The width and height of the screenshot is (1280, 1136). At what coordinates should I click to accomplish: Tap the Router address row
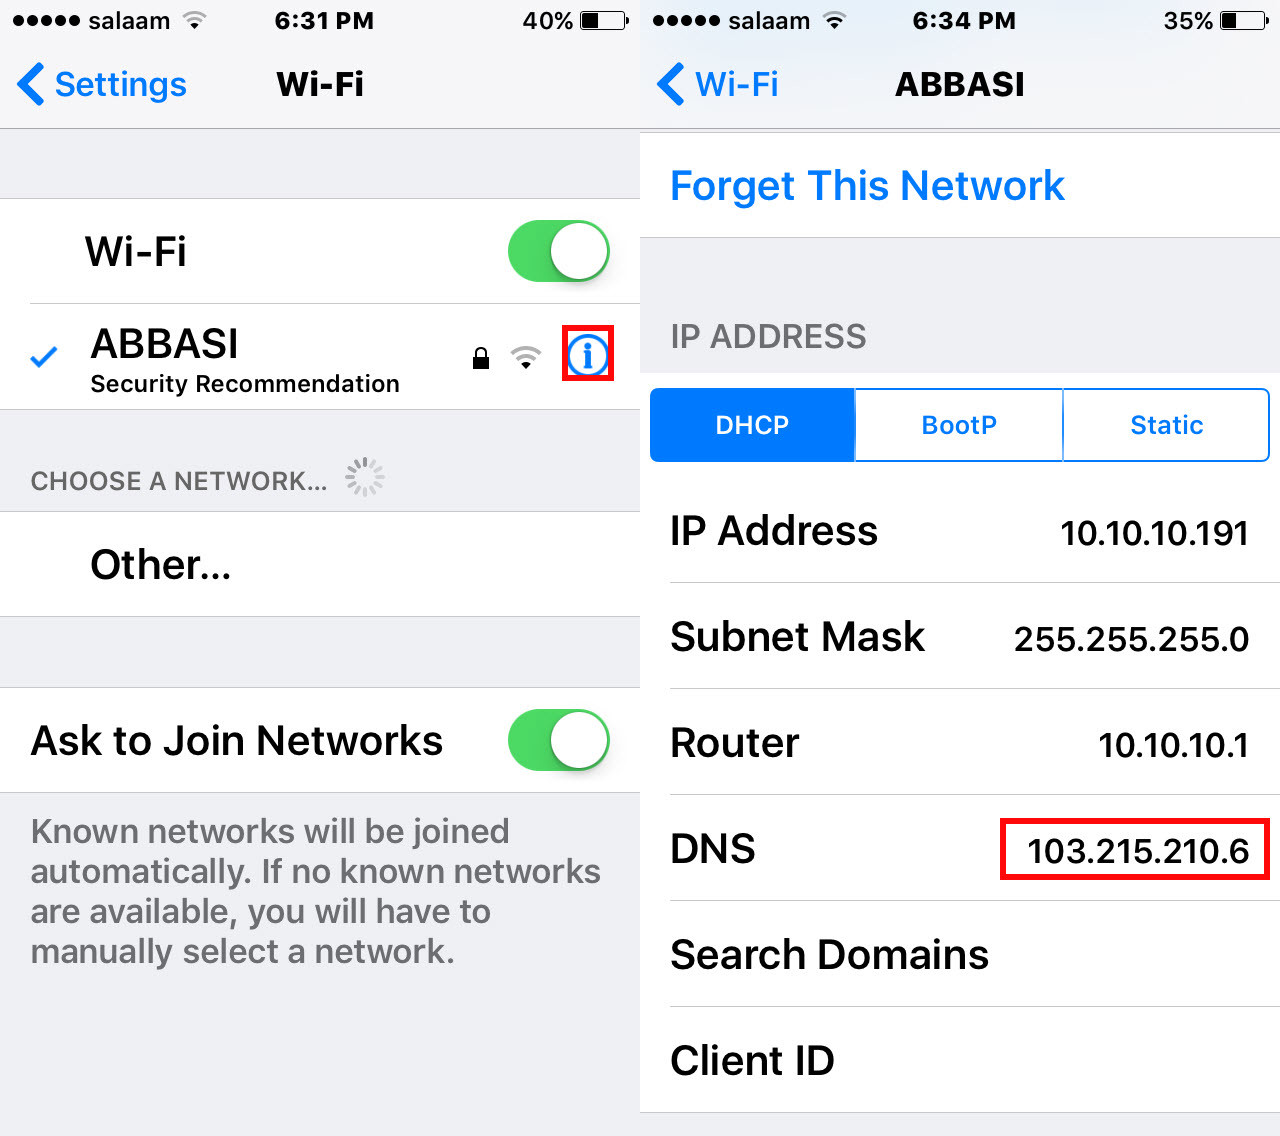(x=960, y=743)
